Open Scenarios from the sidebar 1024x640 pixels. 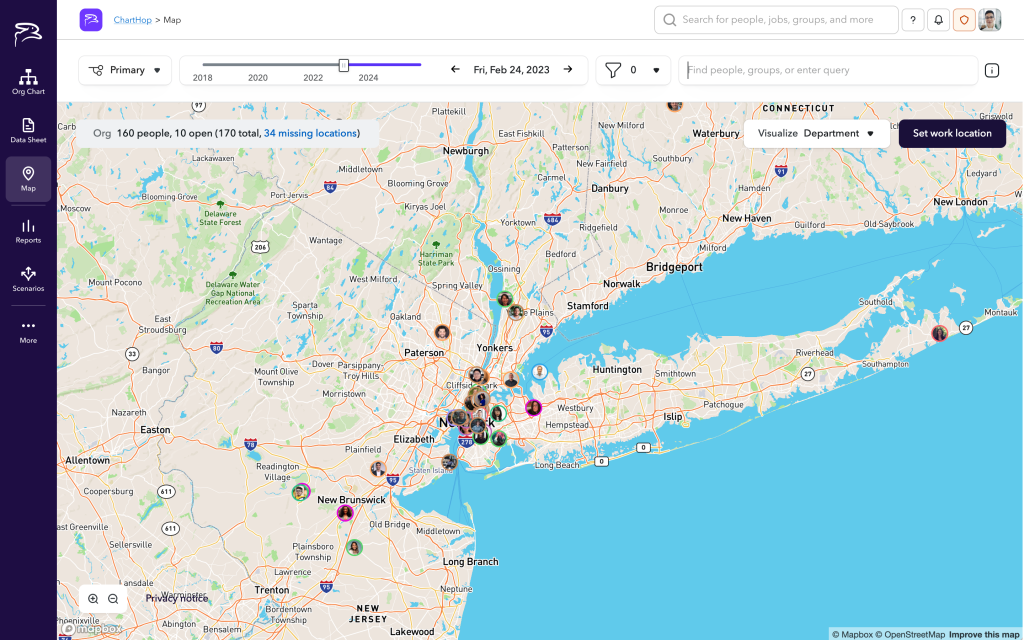pyautogui.click(x=28, y=279)
